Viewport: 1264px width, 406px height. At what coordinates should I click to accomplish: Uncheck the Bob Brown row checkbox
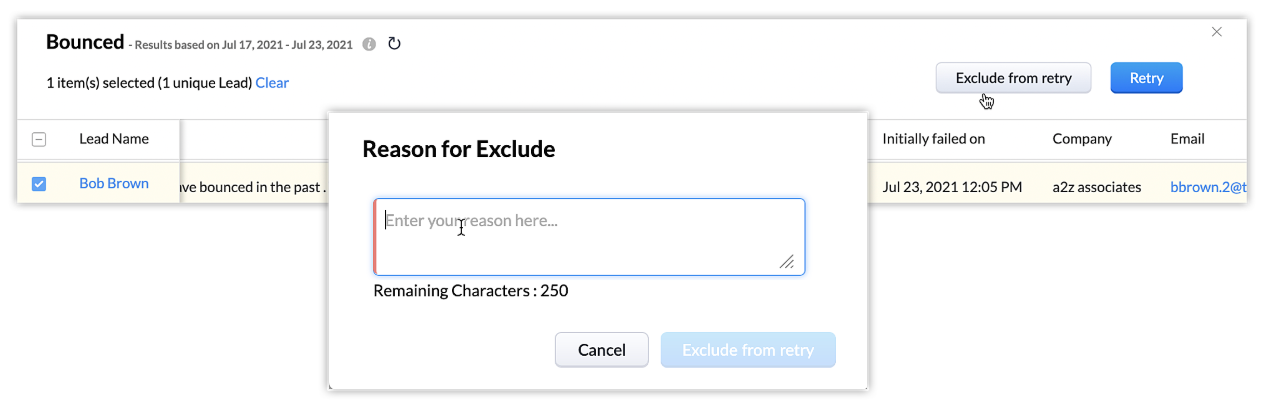39,184
